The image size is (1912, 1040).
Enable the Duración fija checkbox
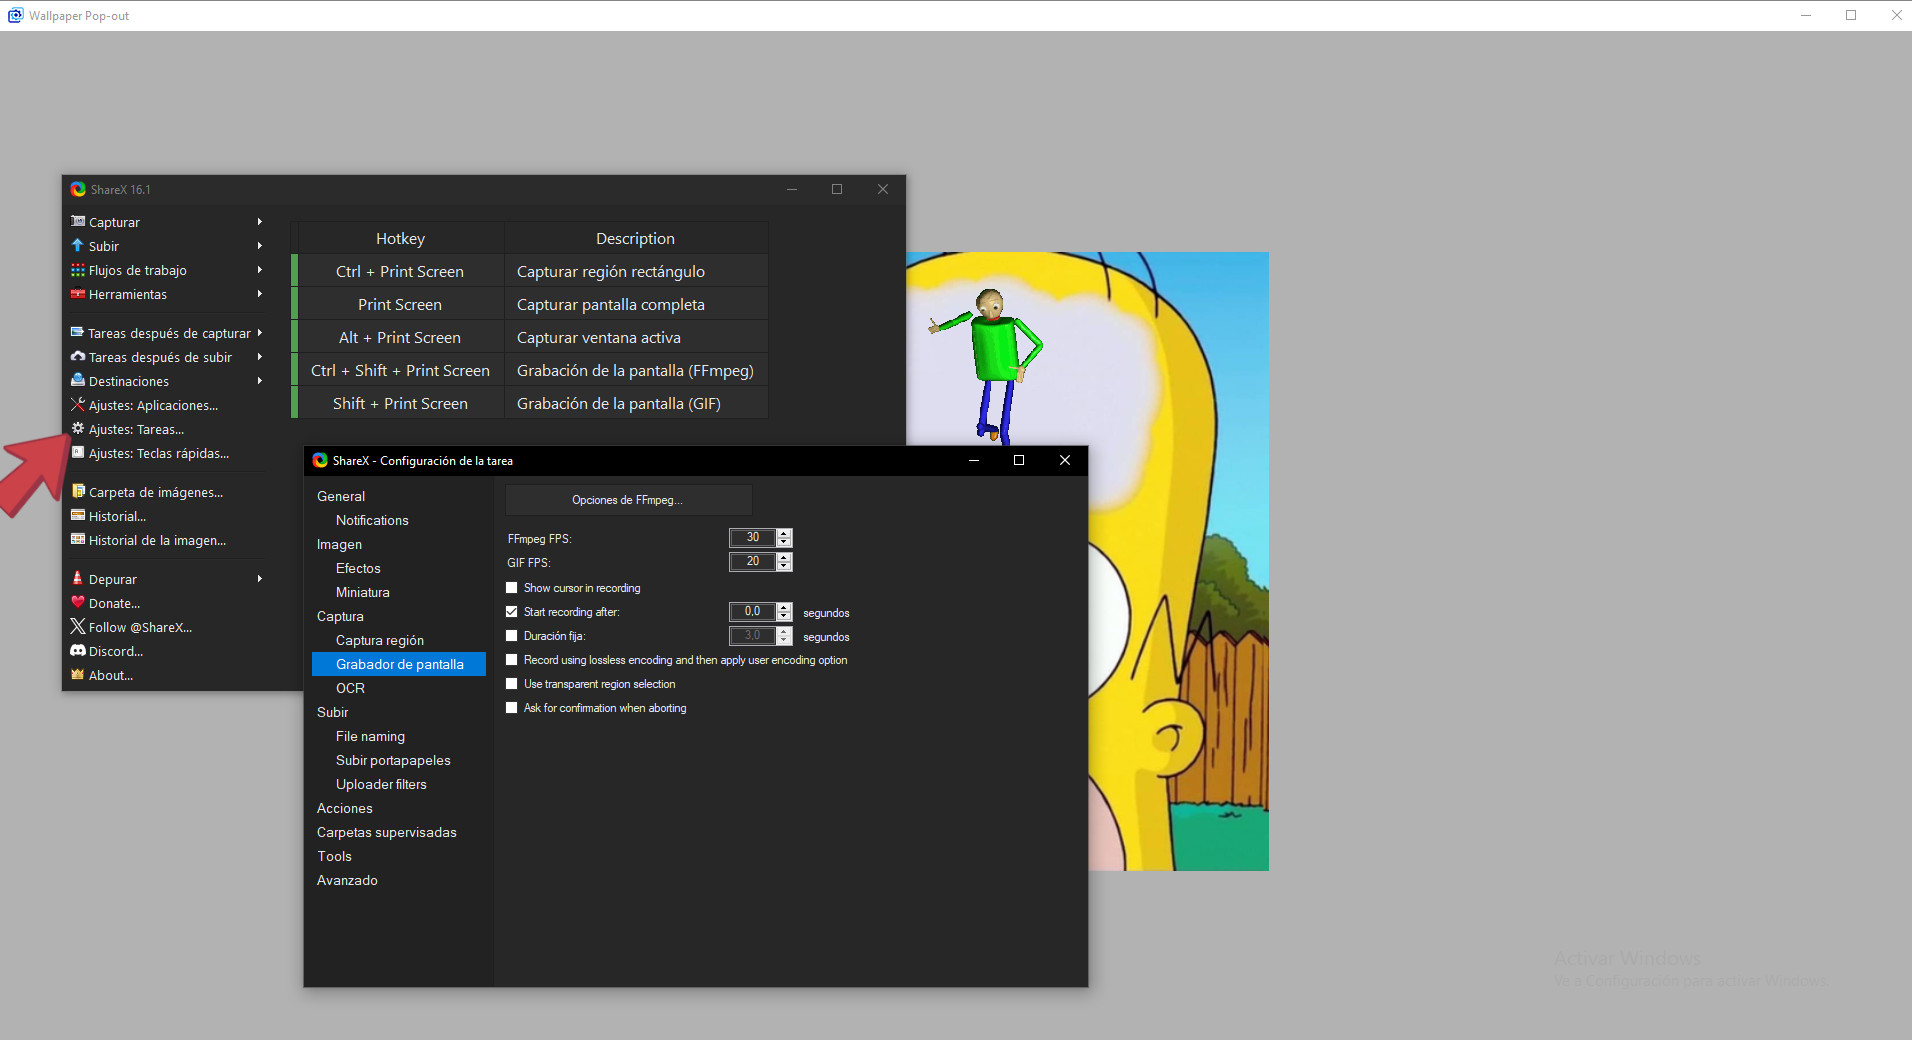pos(512,636)
